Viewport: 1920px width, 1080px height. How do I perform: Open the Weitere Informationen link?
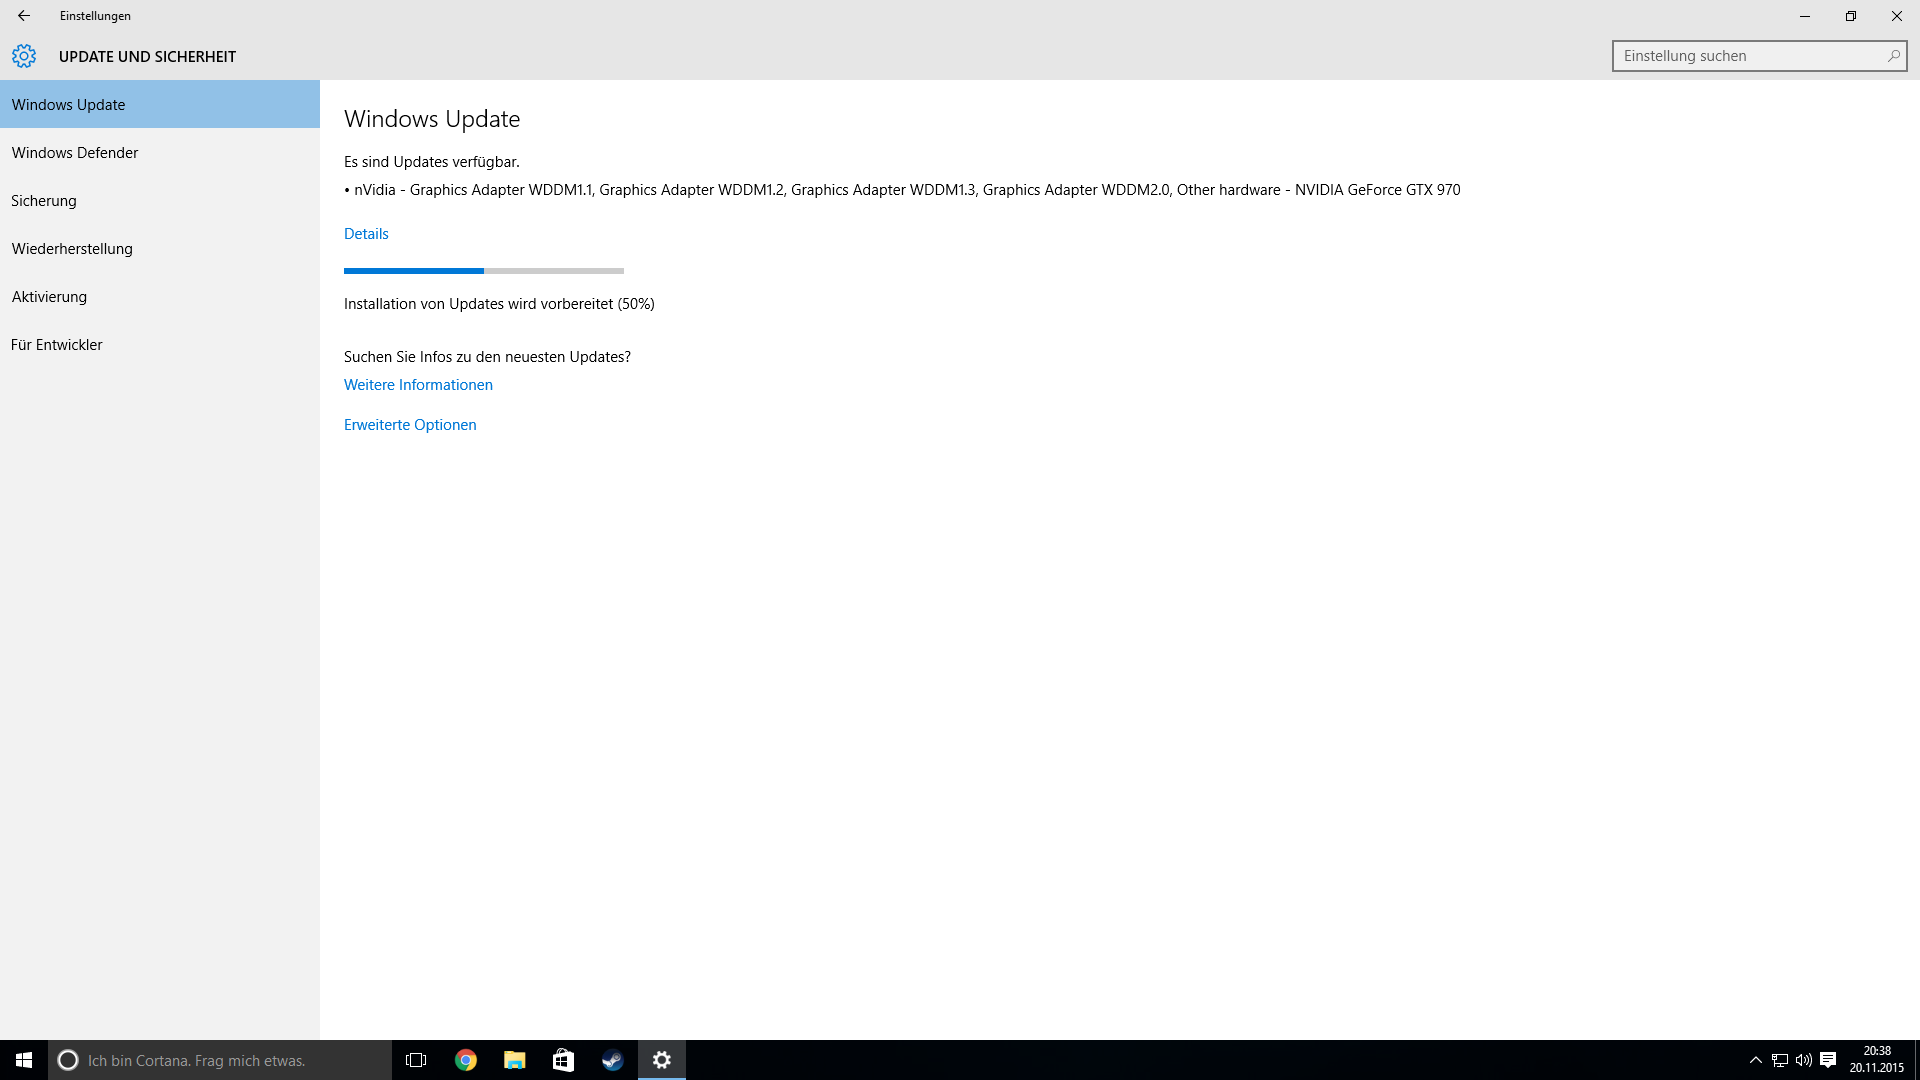418,385
